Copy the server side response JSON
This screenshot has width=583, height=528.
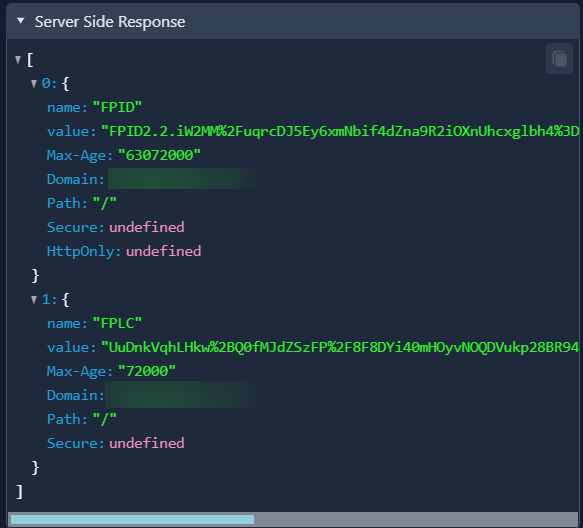pyautogui.click(x=559, y=59)
